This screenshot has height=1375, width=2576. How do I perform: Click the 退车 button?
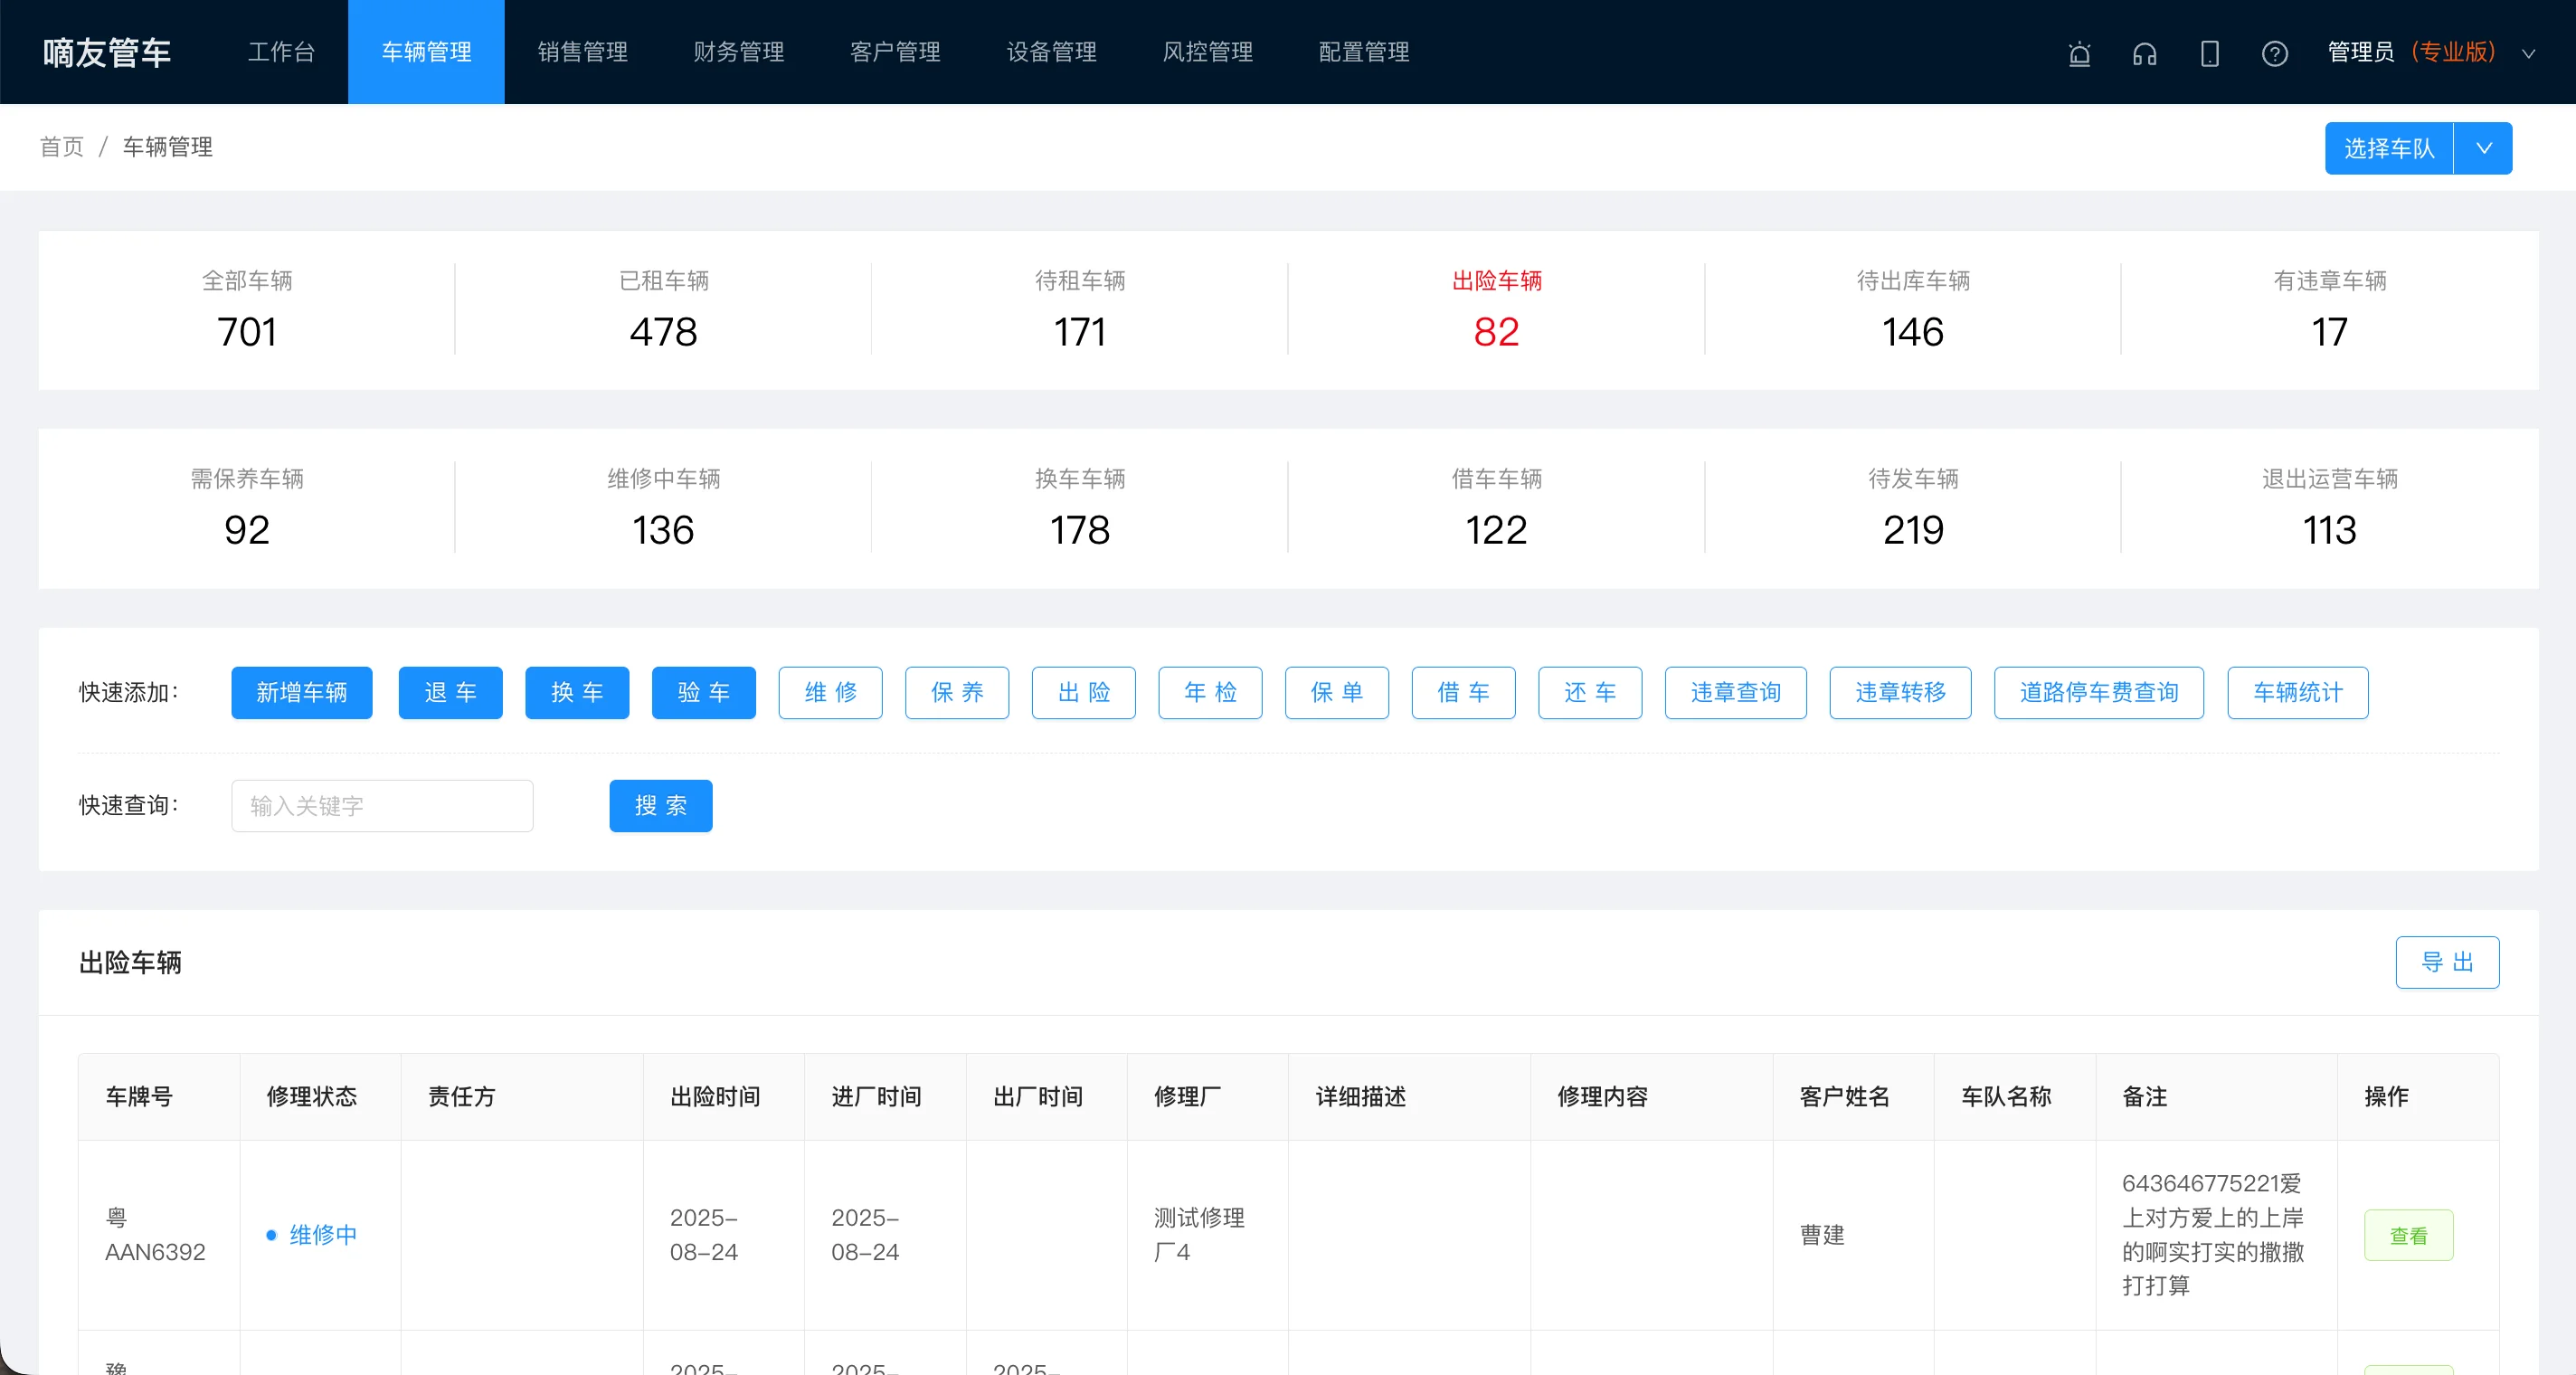450,692
